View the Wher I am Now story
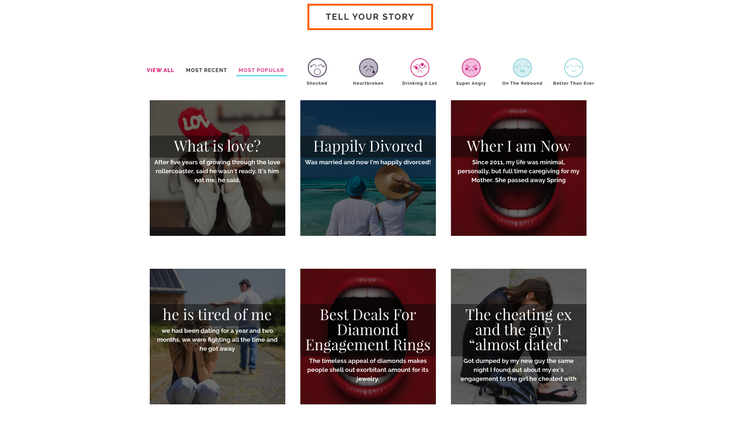The height and width of the screenshot is (422, 750). [518, 168]
